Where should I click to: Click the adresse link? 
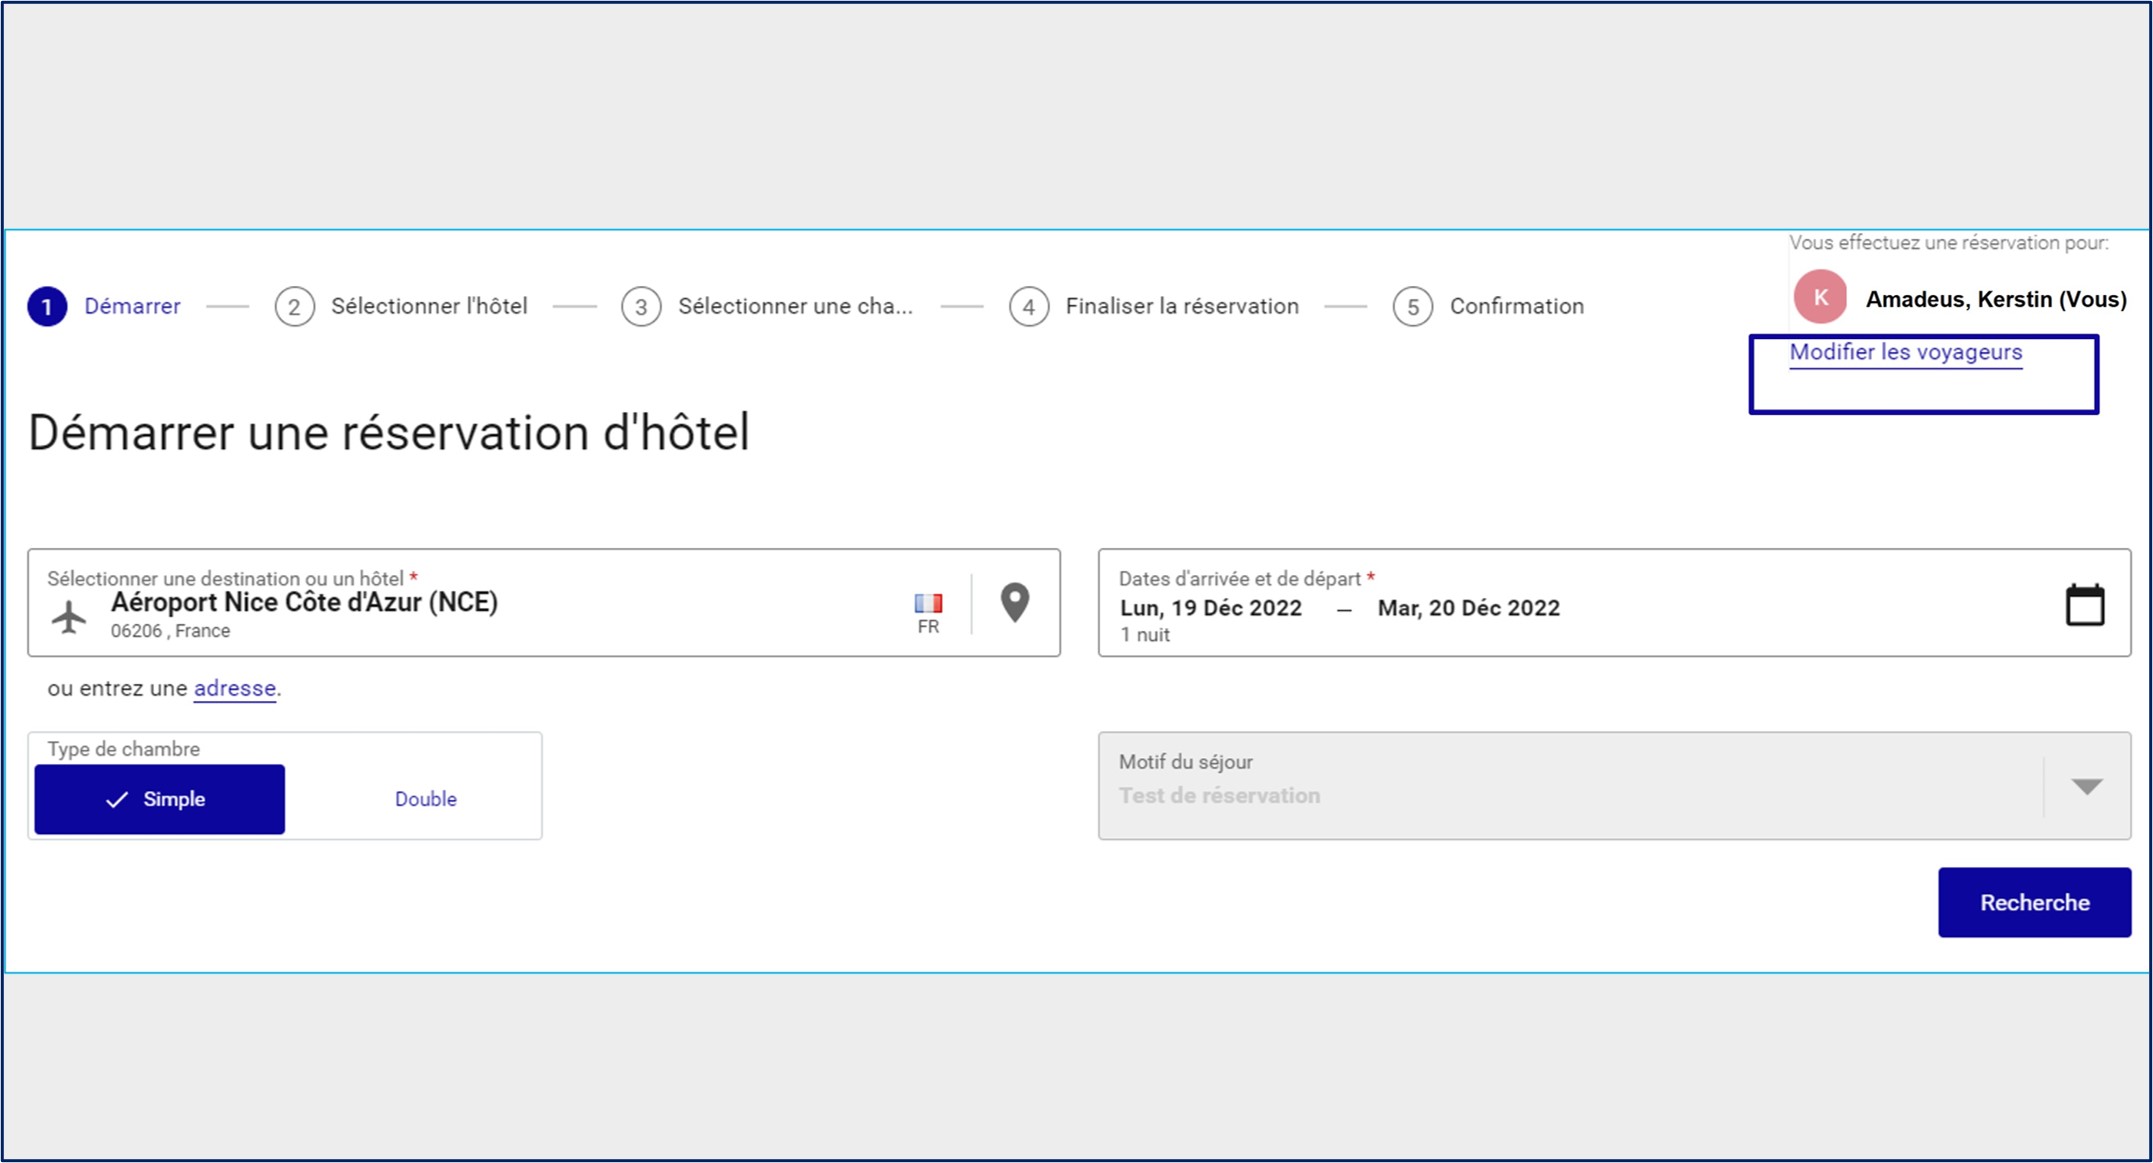point(234,688)
